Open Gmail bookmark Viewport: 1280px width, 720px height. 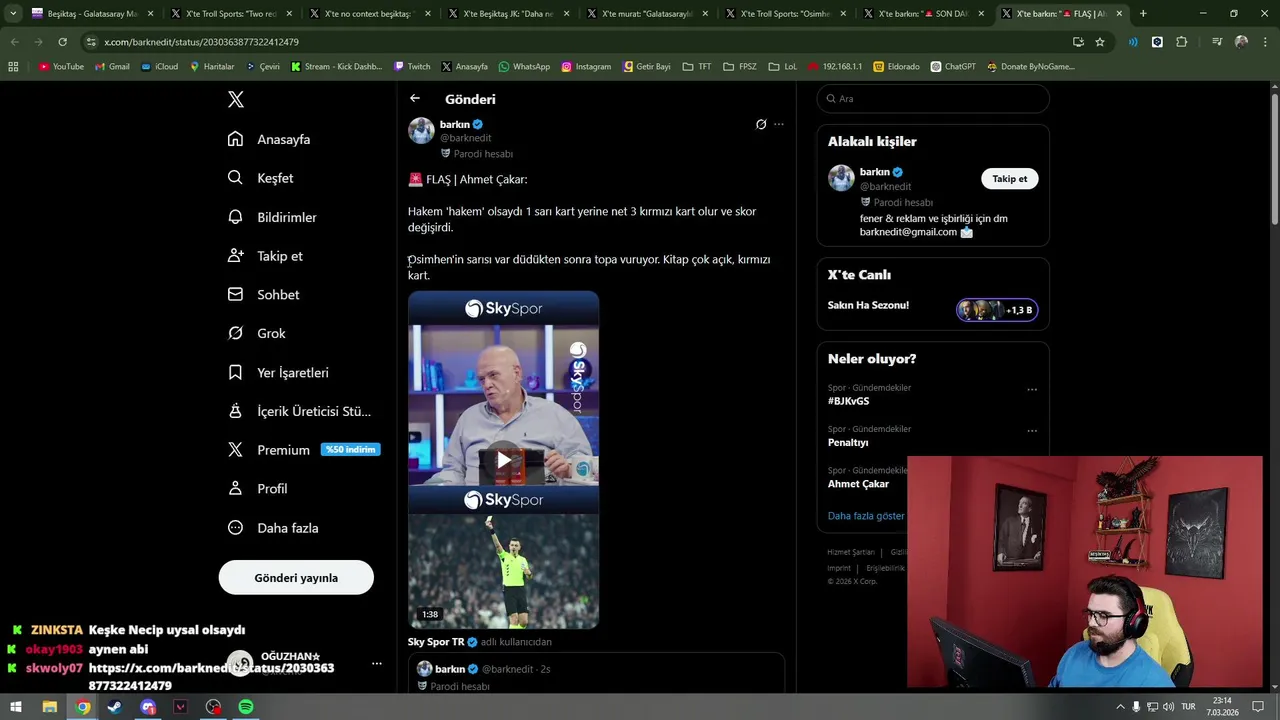click(112, 67)
